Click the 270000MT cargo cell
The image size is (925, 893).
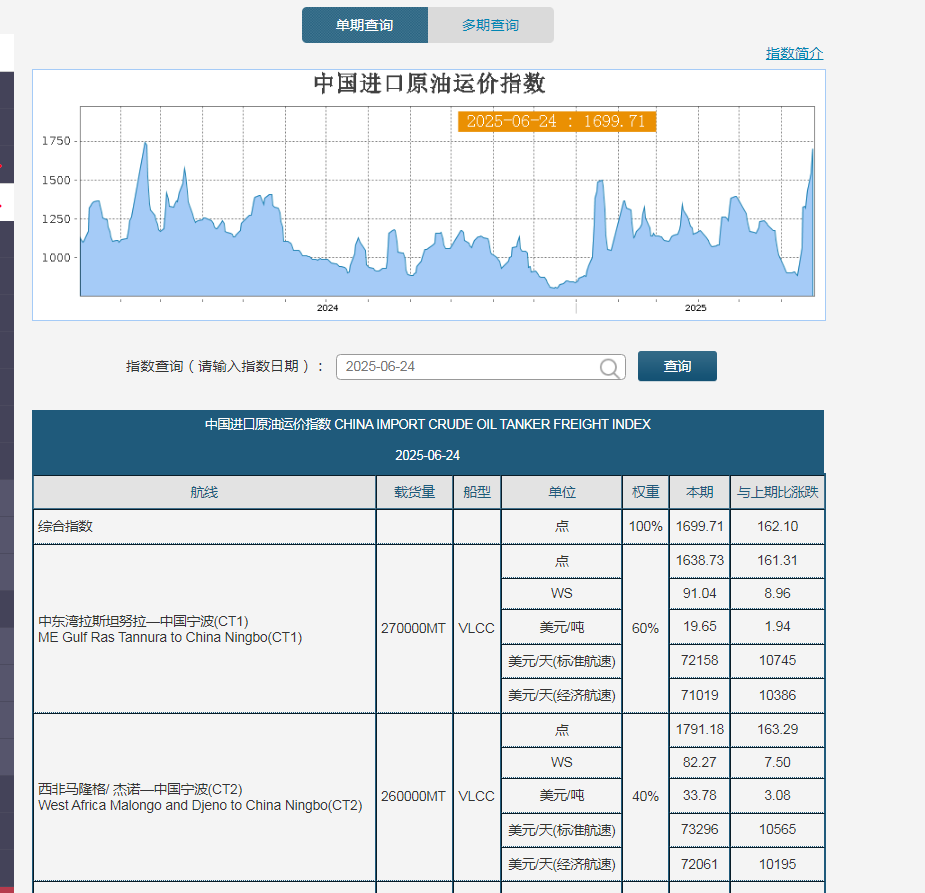(x=413, y=628)
